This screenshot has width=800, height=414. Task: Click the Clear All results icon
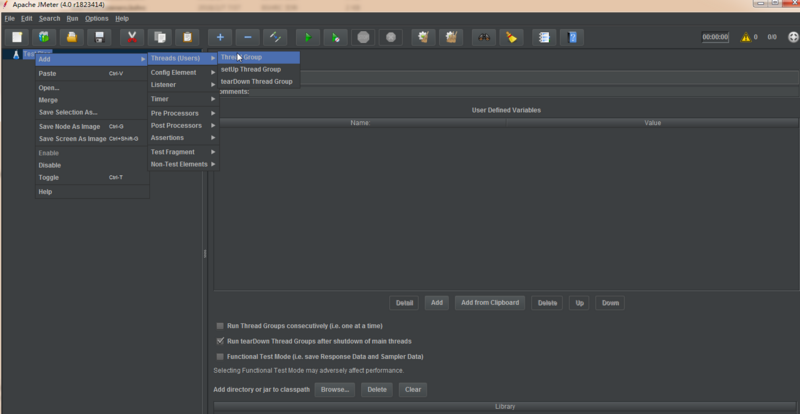451,37
